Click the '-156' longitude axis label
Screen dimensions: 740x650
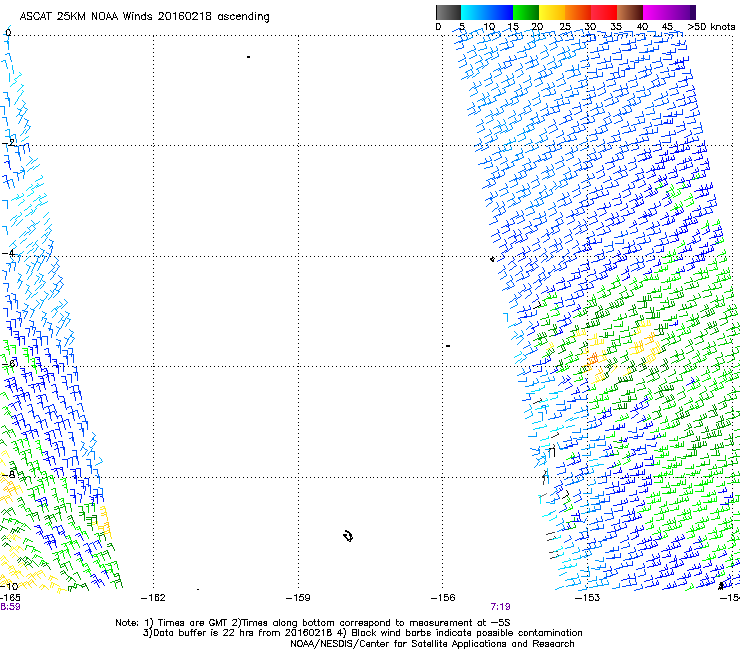[443, 598]
